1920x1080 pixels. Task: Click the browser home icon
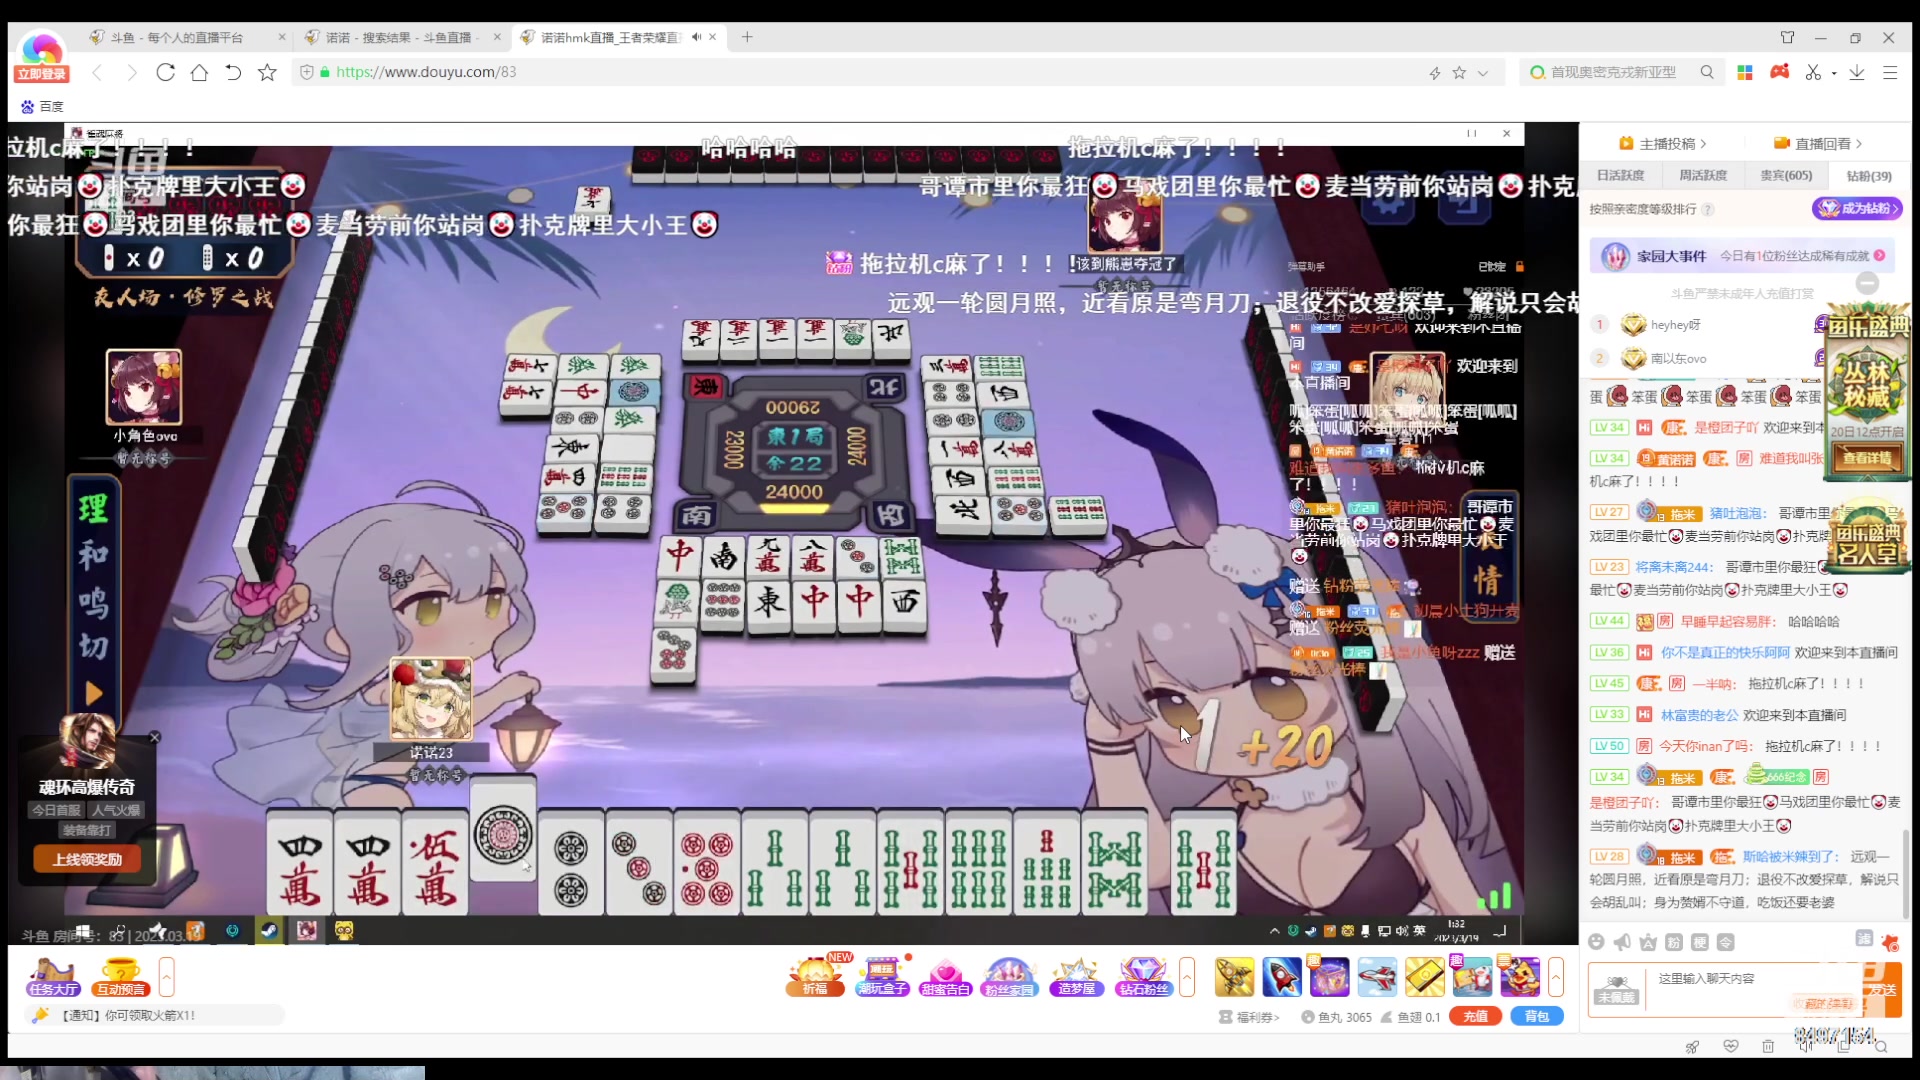[x=199, y=72]
